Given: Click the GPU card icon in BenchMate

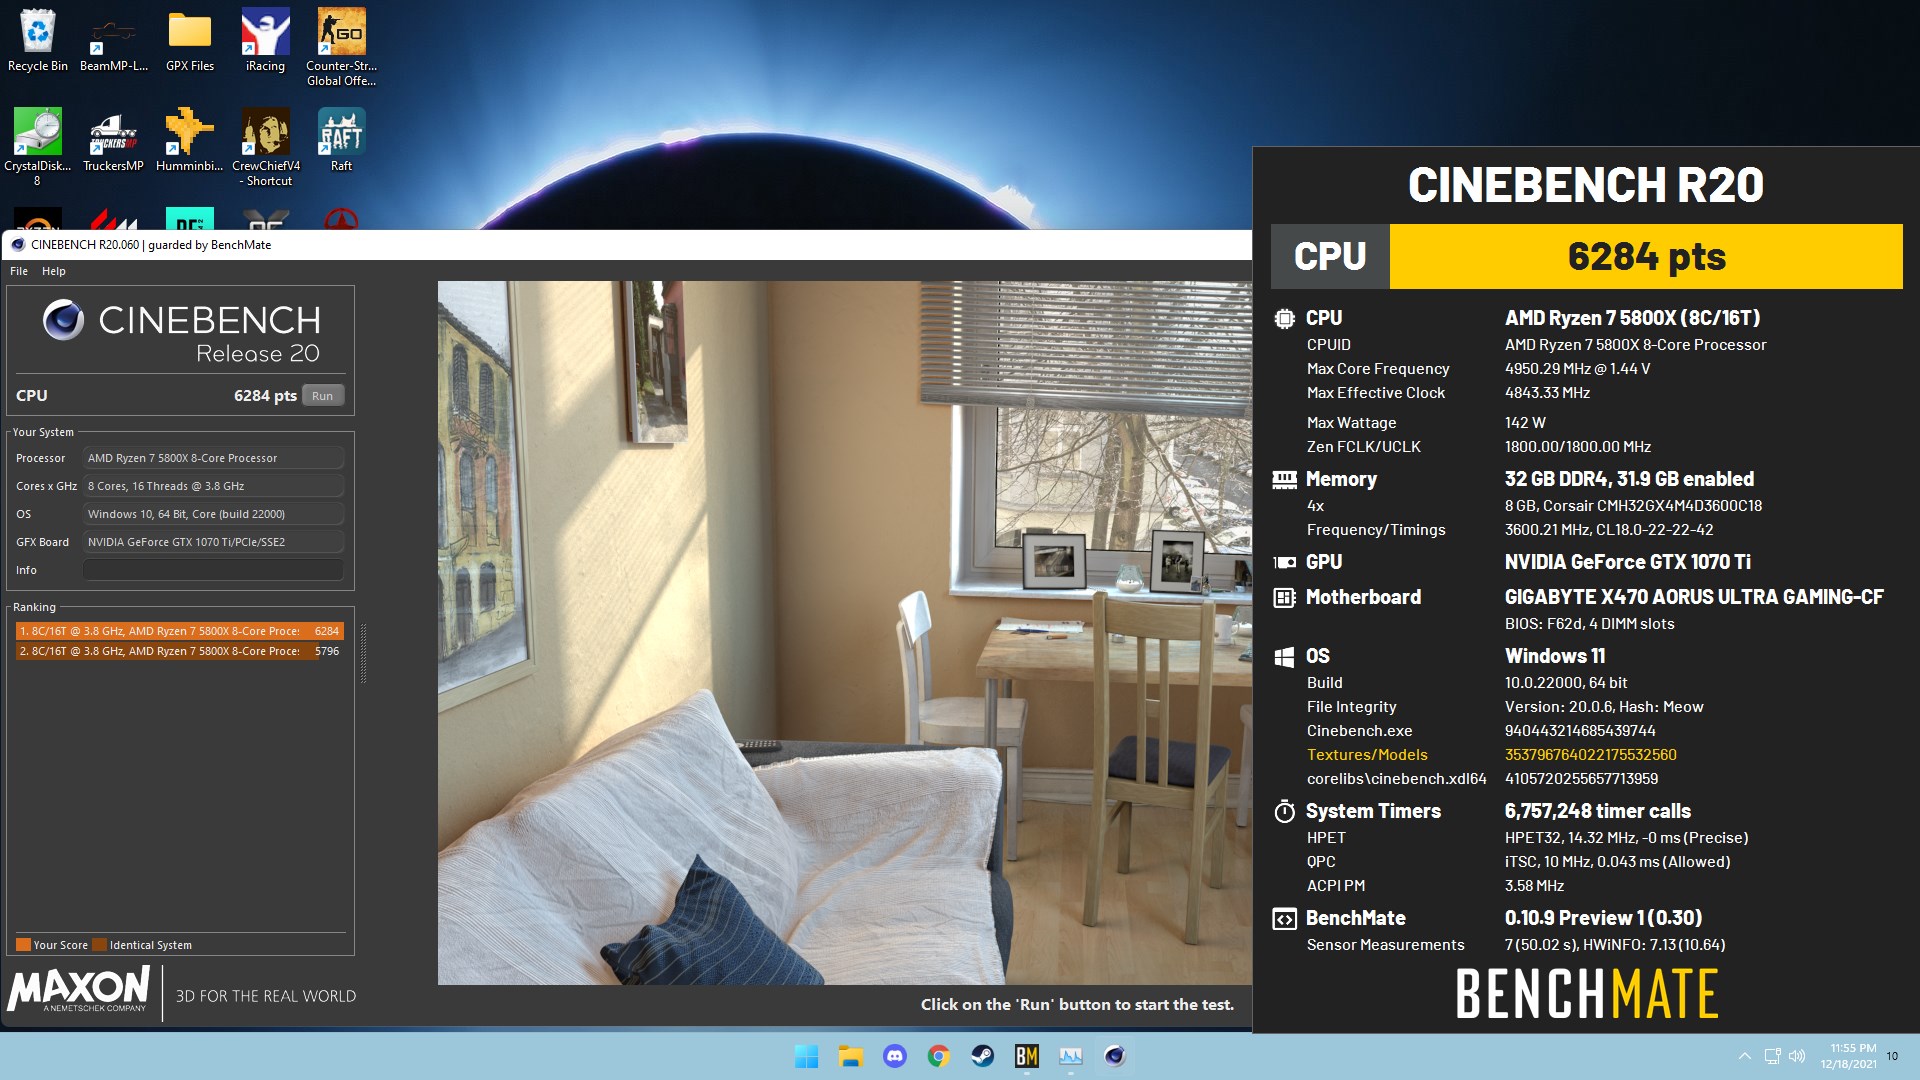Looking at the screenshot, I should click(x=1284, y=562).
